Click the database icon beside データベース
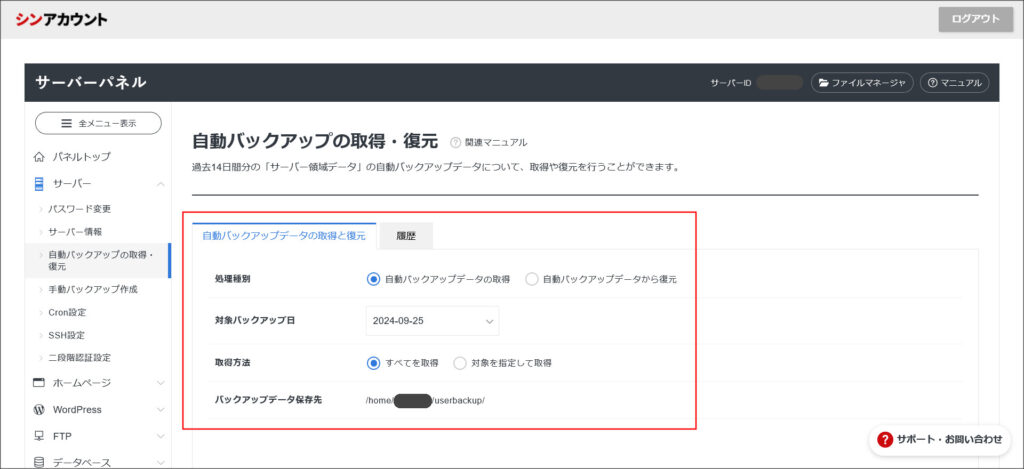 click(x=39, y=462)
